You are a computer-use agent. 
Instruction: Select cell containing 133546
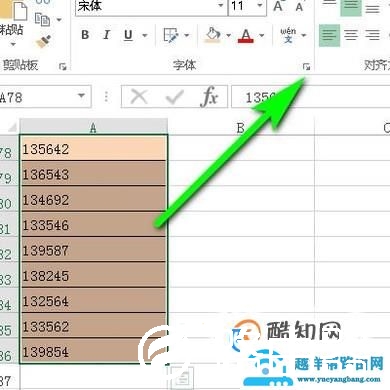94,224
